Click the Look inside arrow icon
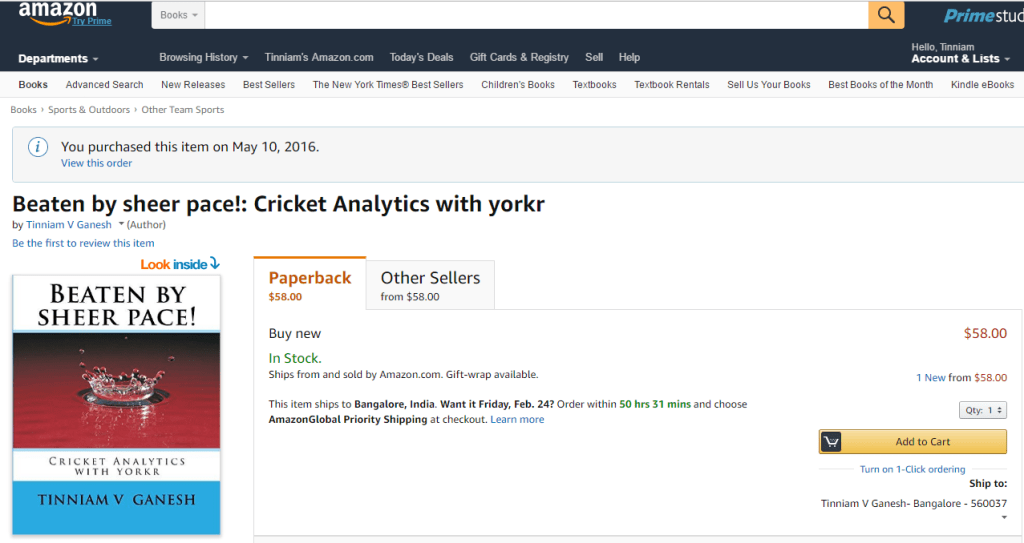This screenshot has height=543, width=1024. [x=214, y=264]
